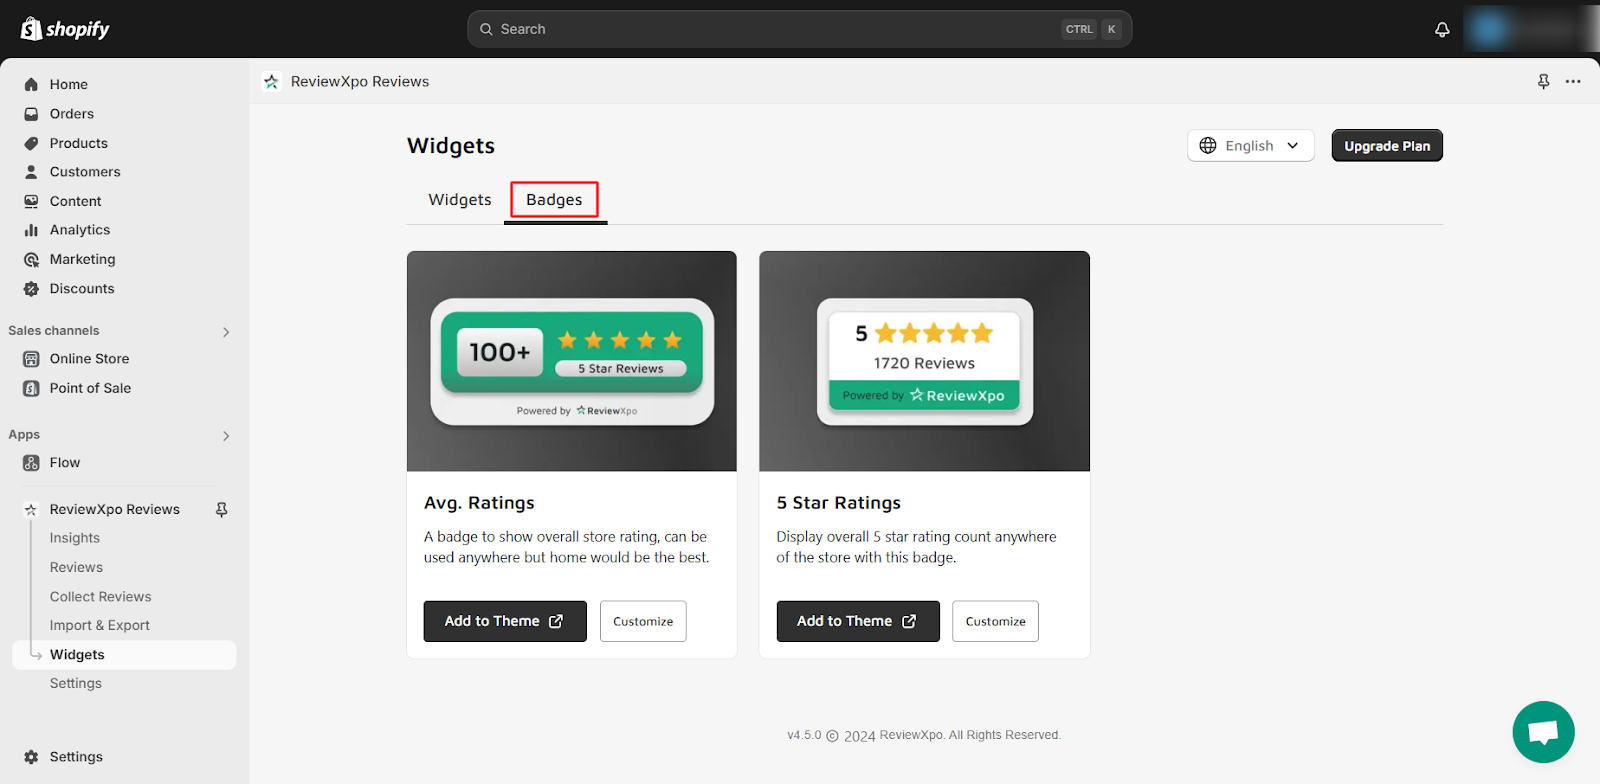
Task: Go to Products page
Action: (79, 143)
